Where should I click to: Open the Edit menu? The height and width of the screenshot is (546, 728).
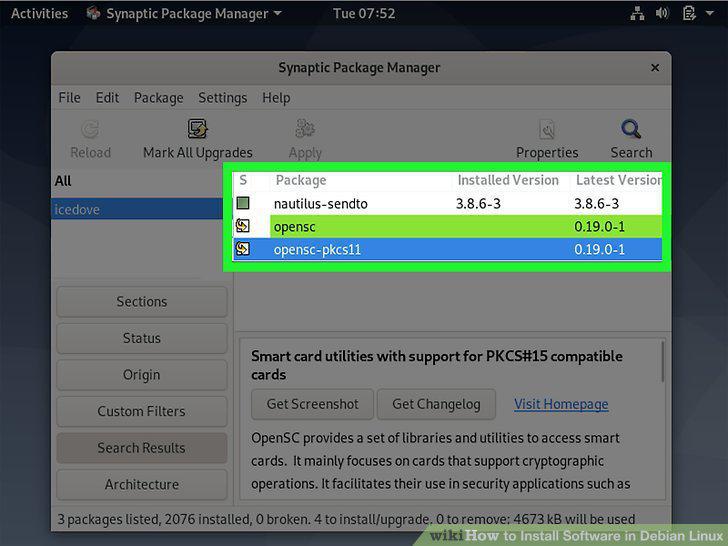coord(107,98)
